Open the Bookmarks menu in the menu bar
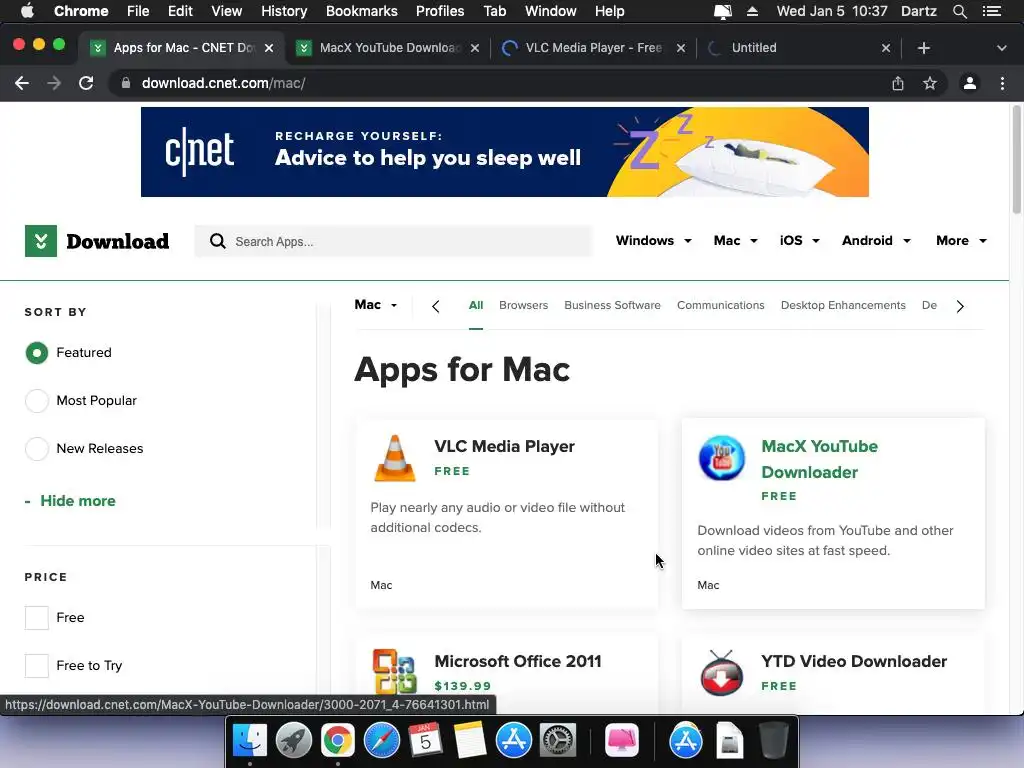1024x768 pixels. 361,11
